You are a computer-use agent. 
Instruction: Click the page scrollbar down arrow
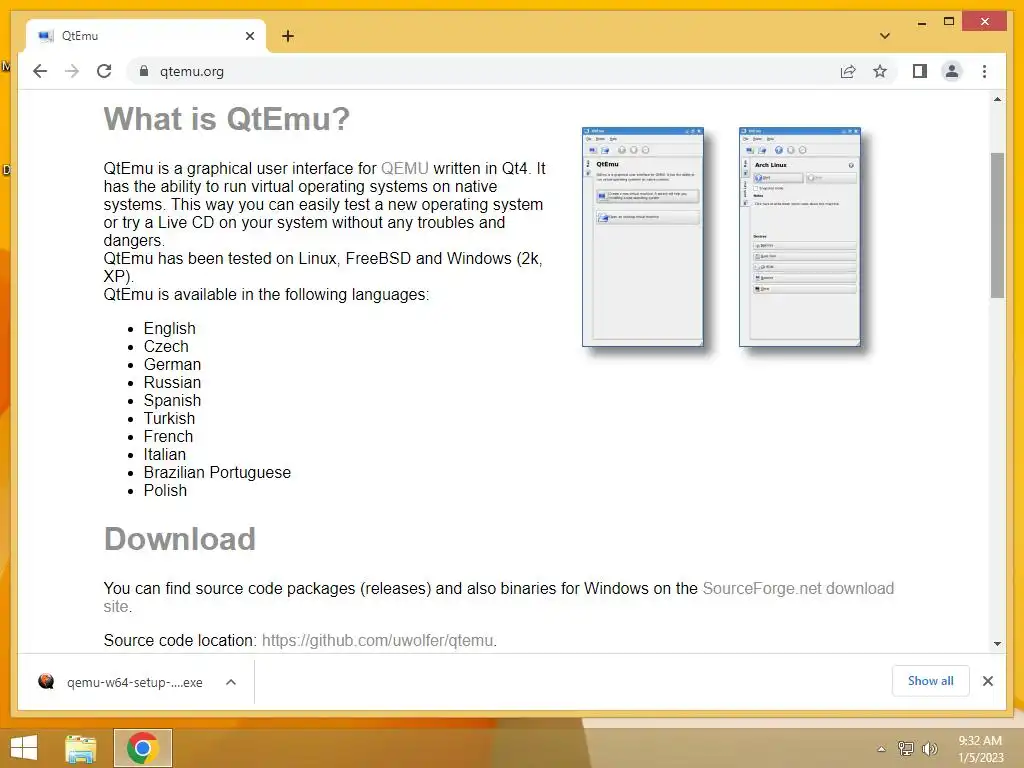tap(997, 643)
